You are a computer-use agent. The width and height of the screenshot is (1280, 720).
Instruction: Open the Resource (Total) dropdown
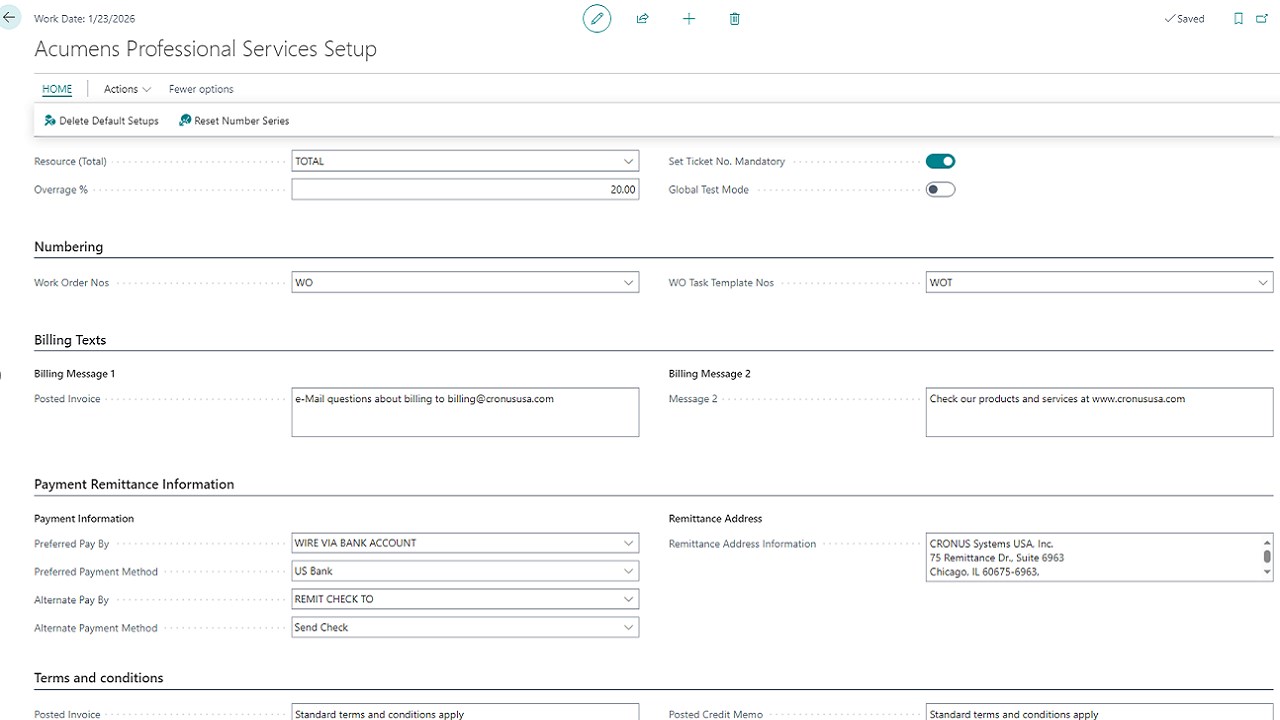coord(628,160)
